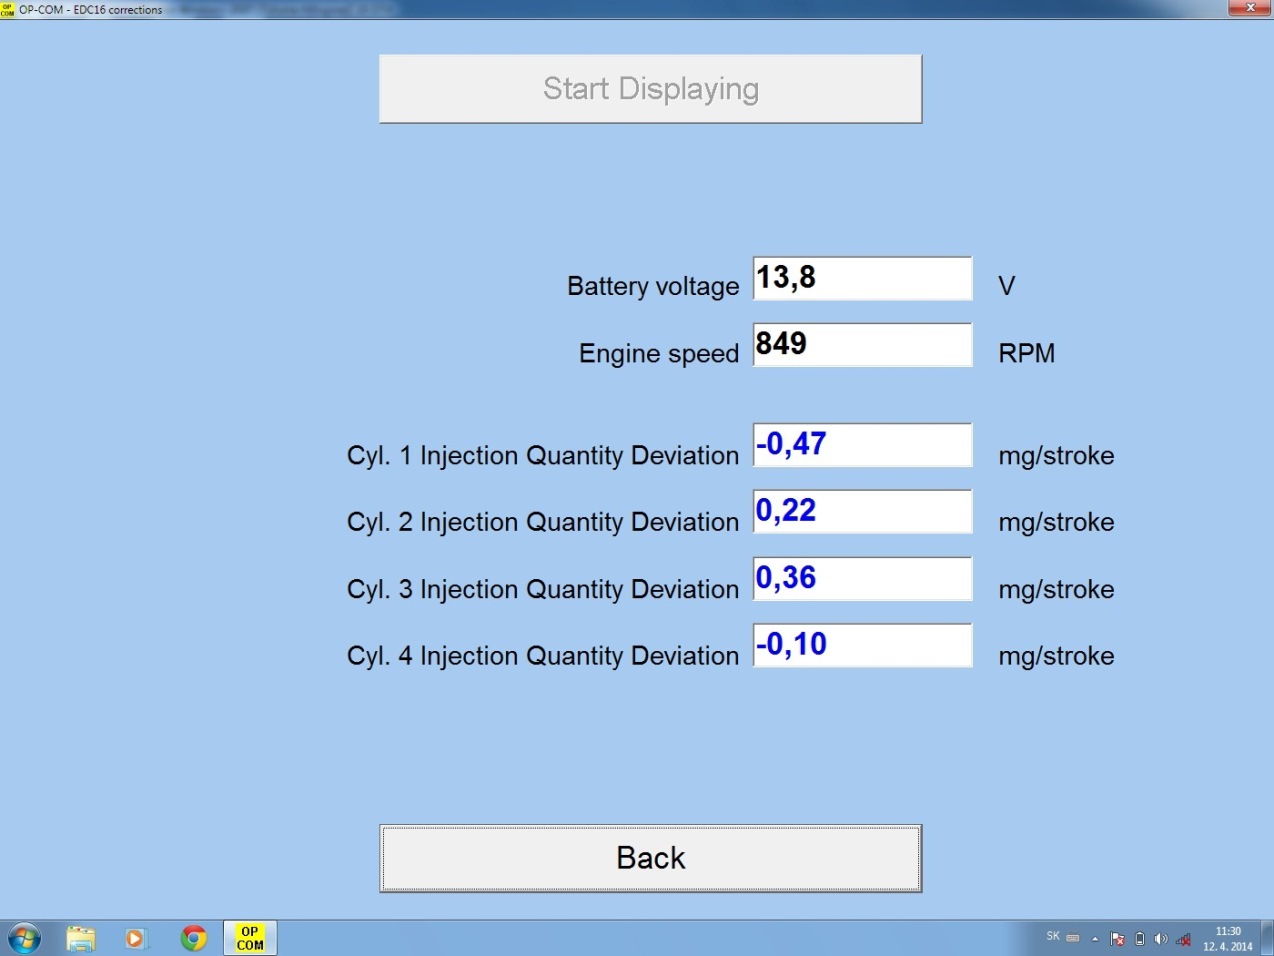Open the taskbar clock and date

pyautogui.click(x=1227, y=939)
